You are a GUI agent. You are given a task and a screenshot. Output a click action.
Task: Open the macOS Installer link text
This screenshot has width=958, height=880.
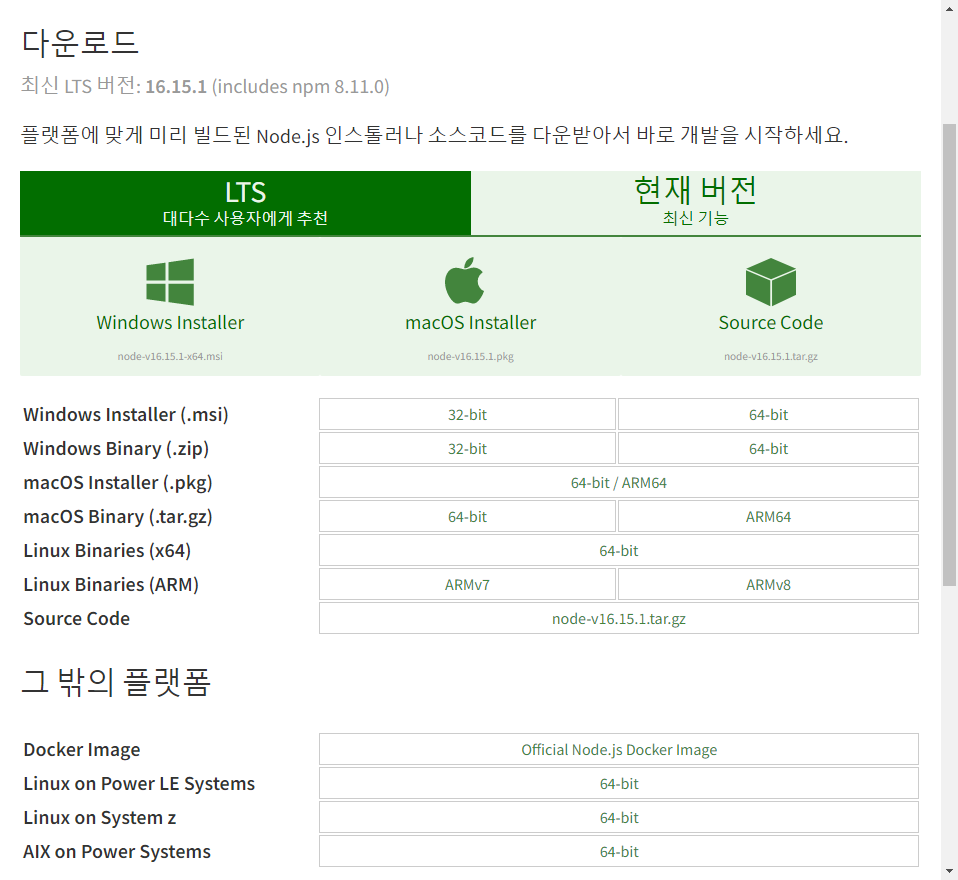[470, 323]
